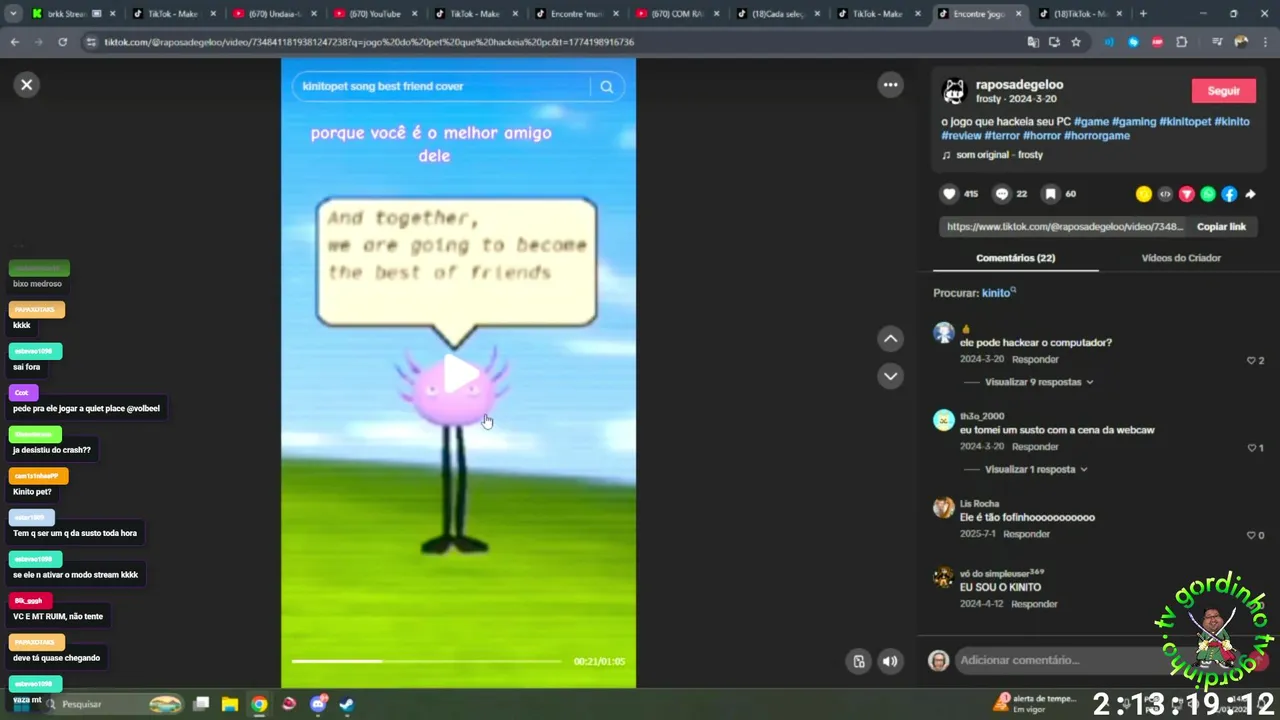The image size is (1280, 720).
Task: Bookmark page with star icon
Action: 1076,42
